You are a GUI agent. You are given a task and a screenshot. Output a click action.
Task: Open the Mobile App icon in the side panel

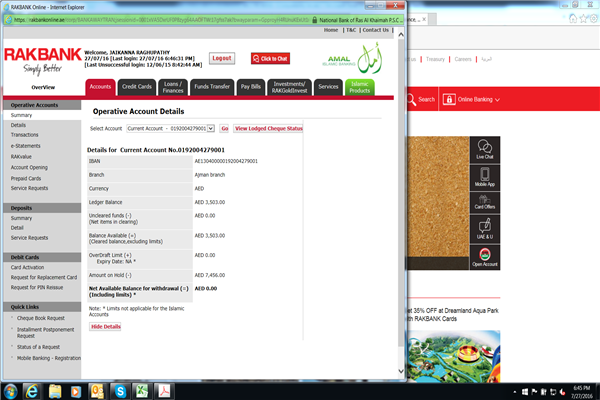tap(484, 178)
